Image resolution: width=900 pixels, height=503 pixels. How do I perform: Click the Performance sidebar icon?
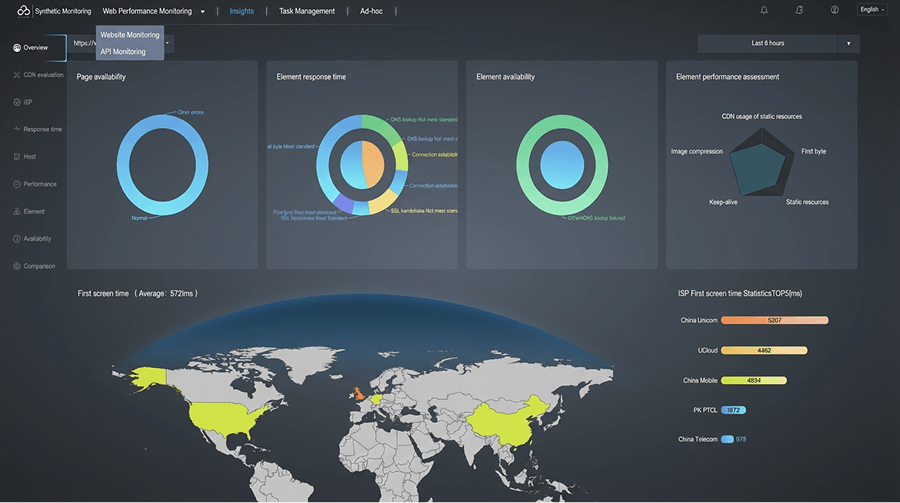point(17,184)
